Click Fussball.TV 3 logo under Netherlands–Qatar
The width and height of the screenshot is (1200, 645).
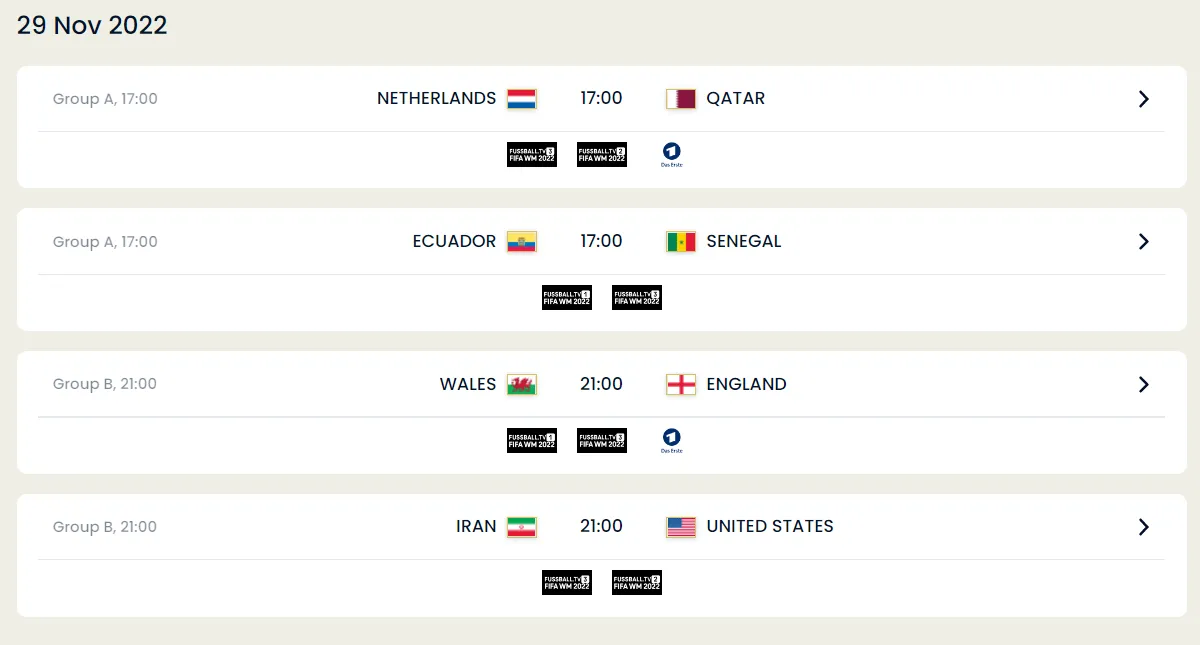pos(532,155)
